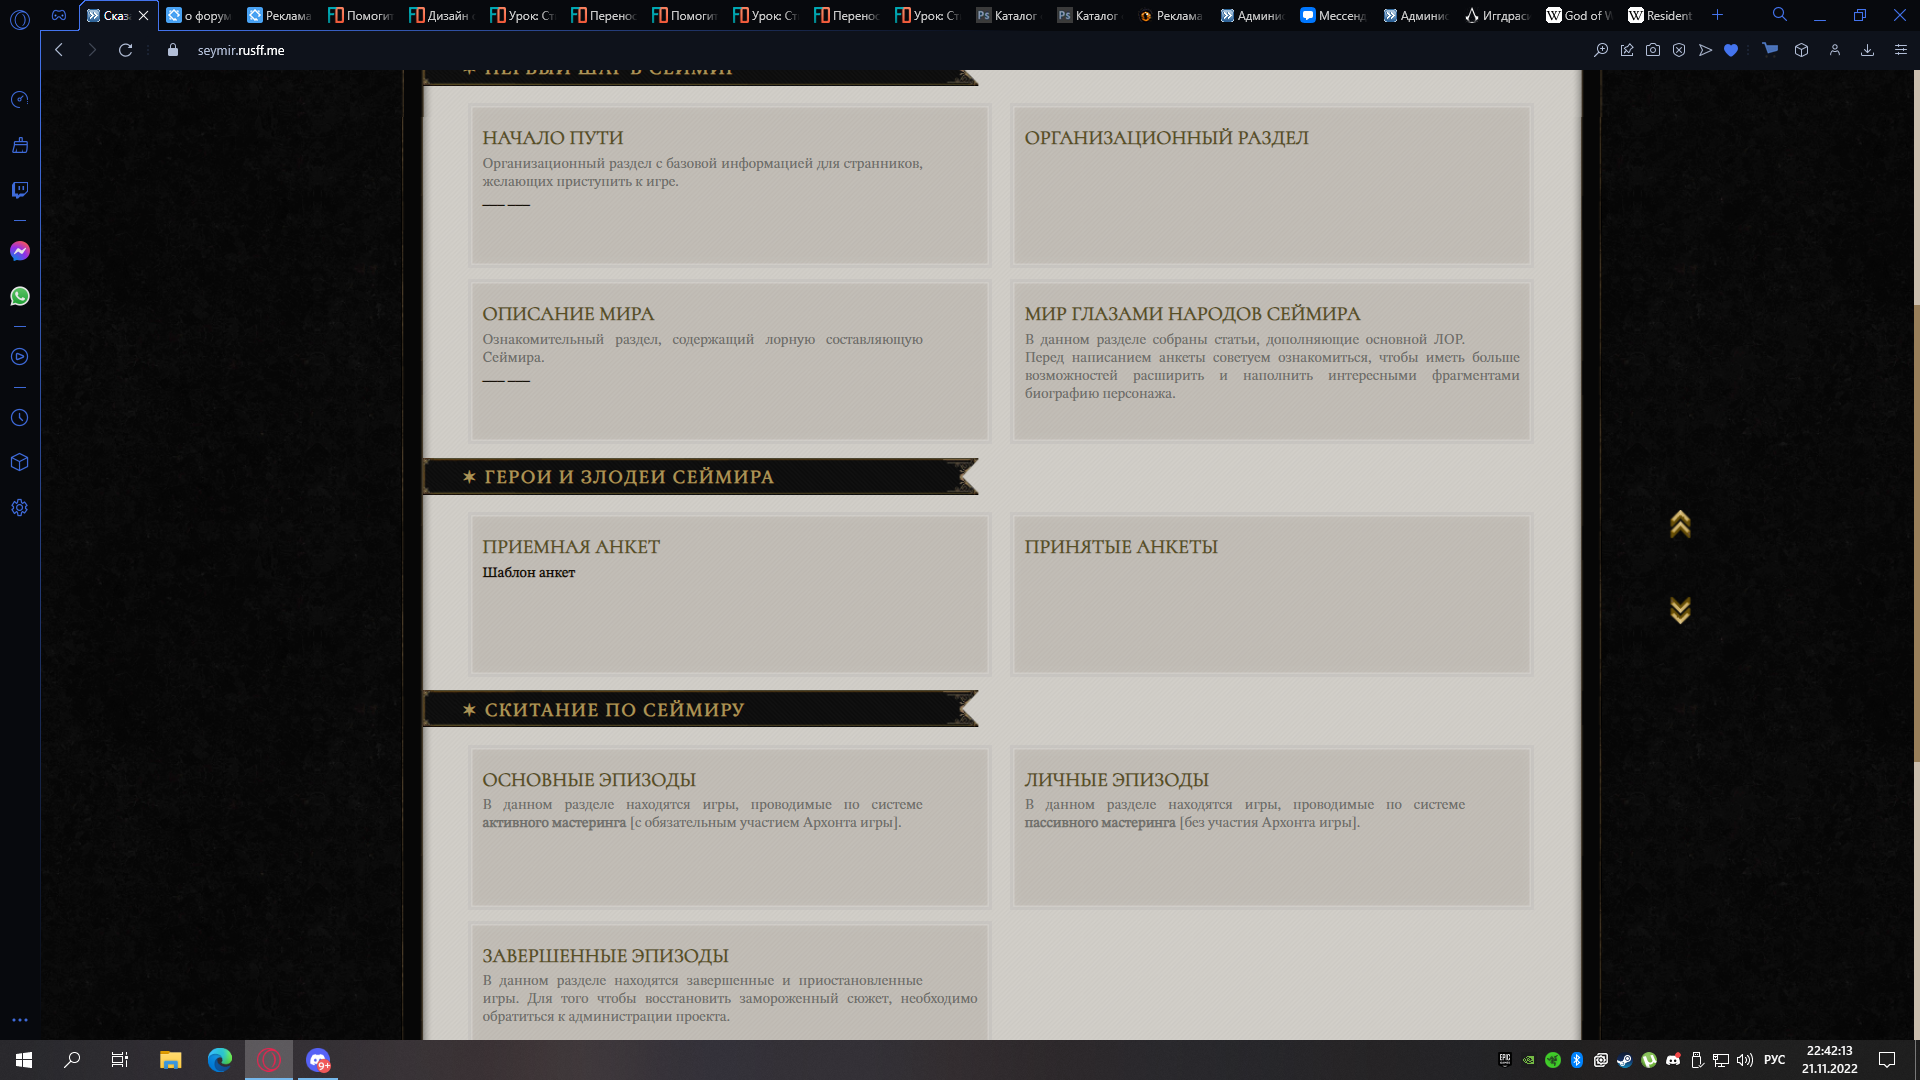Click the Шаблон анкет link

point(528,573)
